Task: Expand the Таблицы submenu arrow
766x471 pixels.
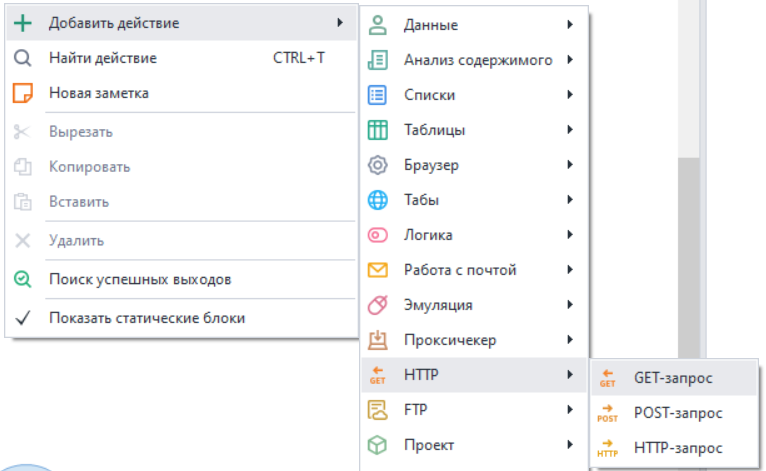Action: click(x=569, y=130)
